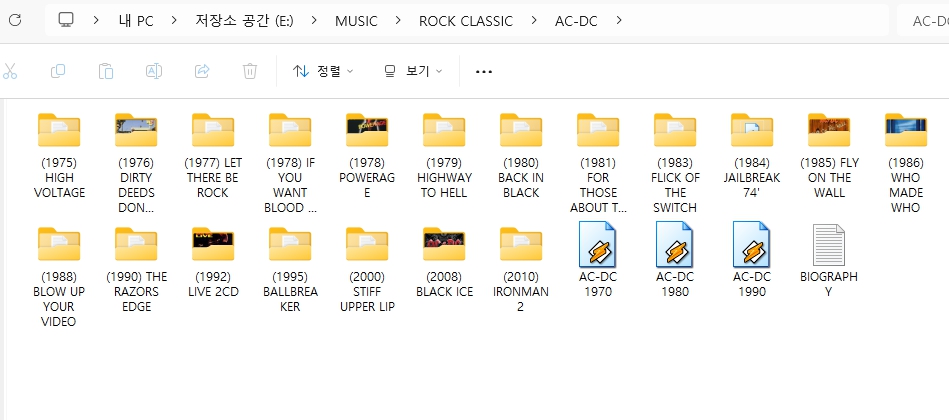Click the computer icon in address bar
Viewport: 949px width, 420px height.
tap(66, 20)
